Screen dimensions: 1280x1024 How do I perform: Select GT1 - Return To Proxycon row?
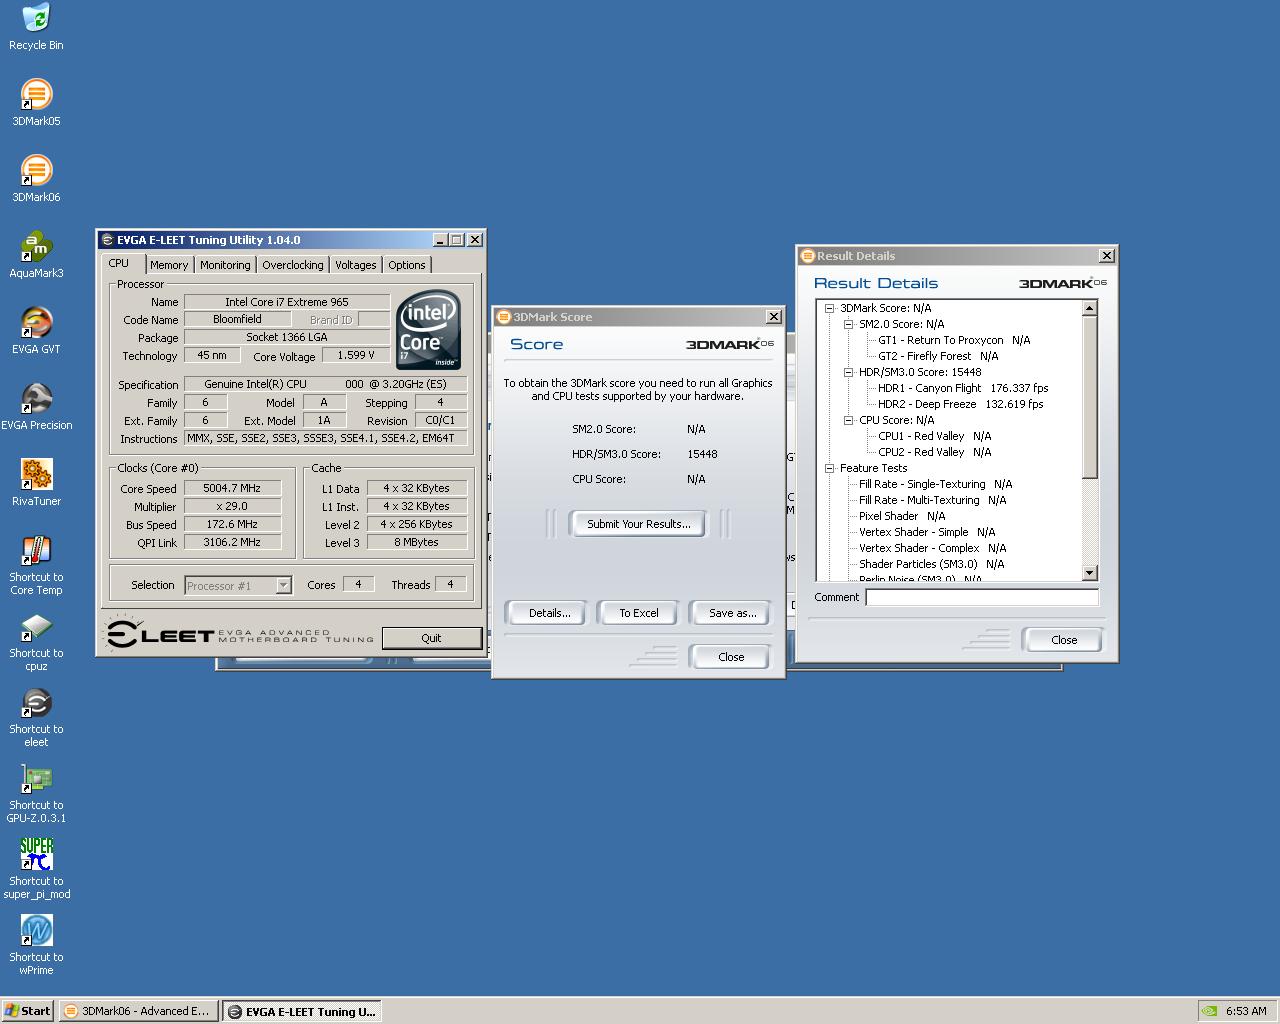pyautogui.click(x=954, y=340)
